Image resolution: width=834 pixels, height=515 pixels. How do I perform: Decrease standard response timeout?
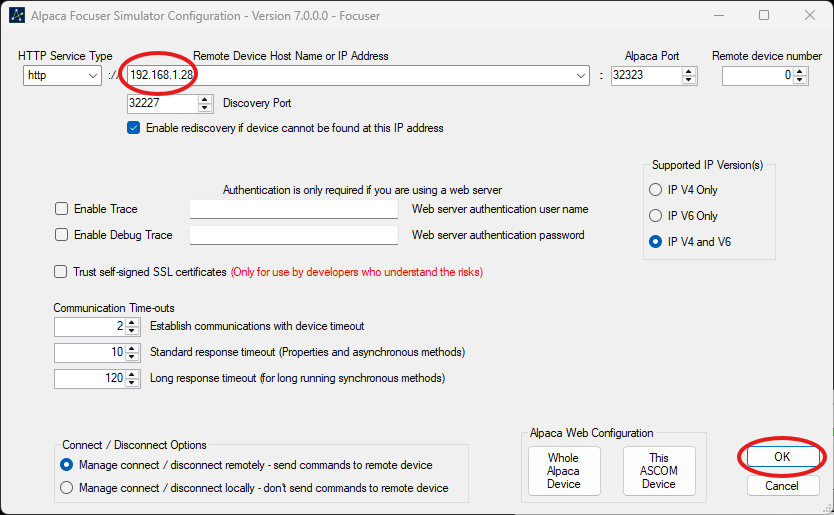(132, 356)
